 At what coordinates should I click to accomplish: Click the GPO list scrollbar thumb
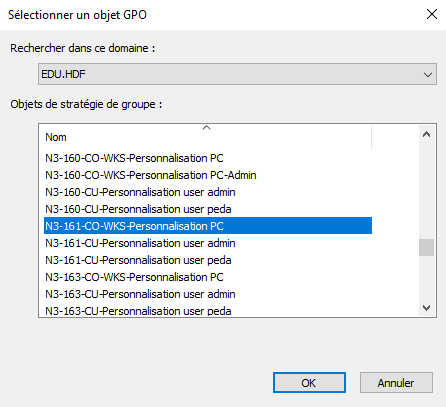pyautogui.click(x=426, y=247)
